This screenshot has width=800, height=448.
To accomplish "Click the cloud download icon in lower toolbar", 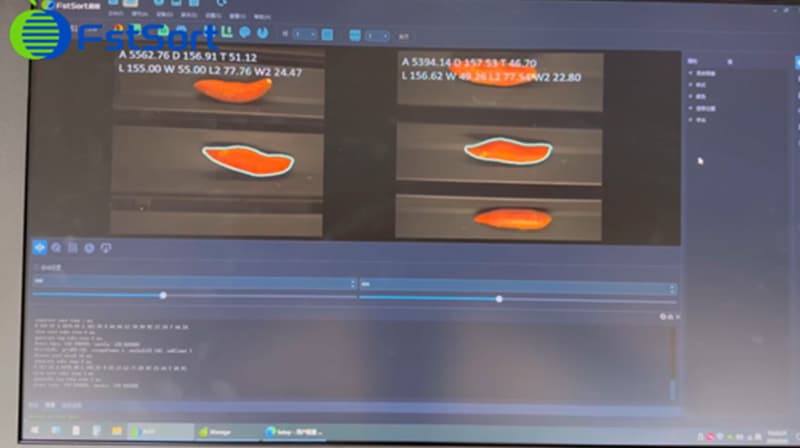I will click(x=106, y=247).
